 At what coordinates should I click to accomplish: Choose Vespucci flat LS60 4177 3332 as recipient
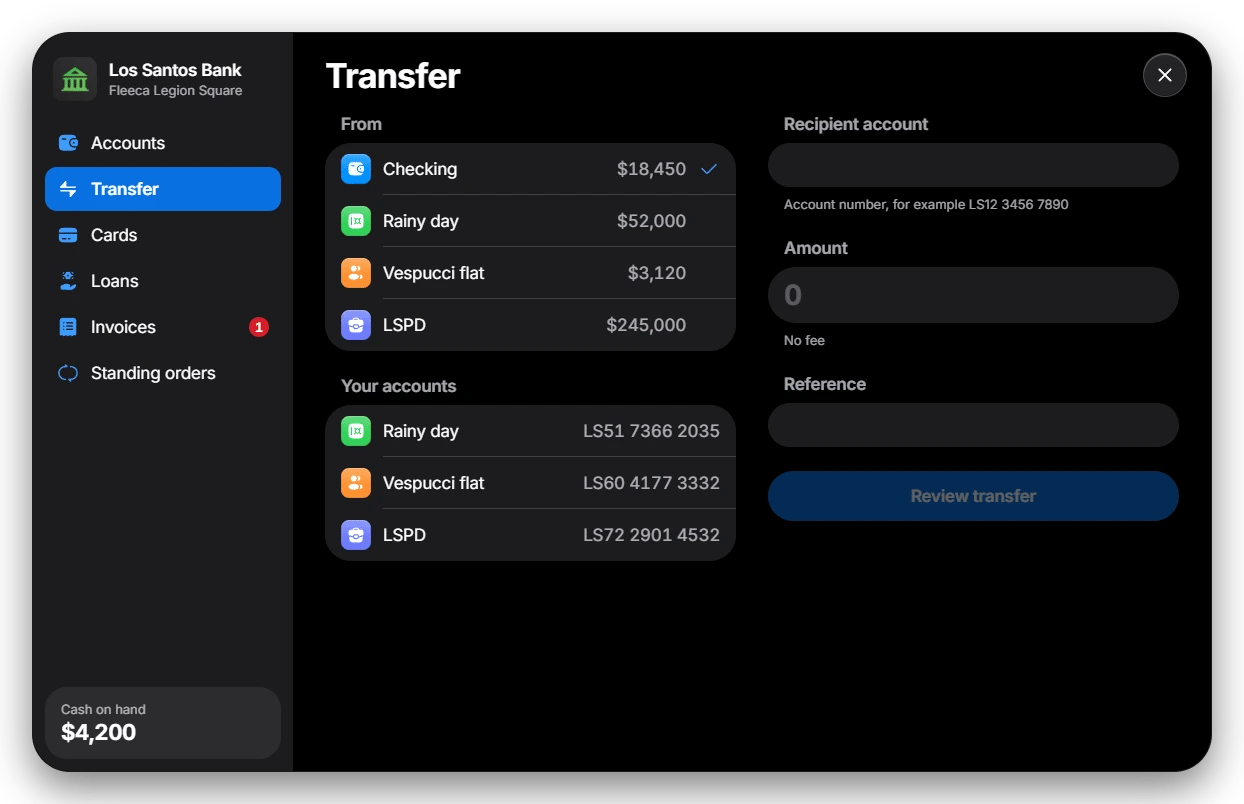point(530,483)
